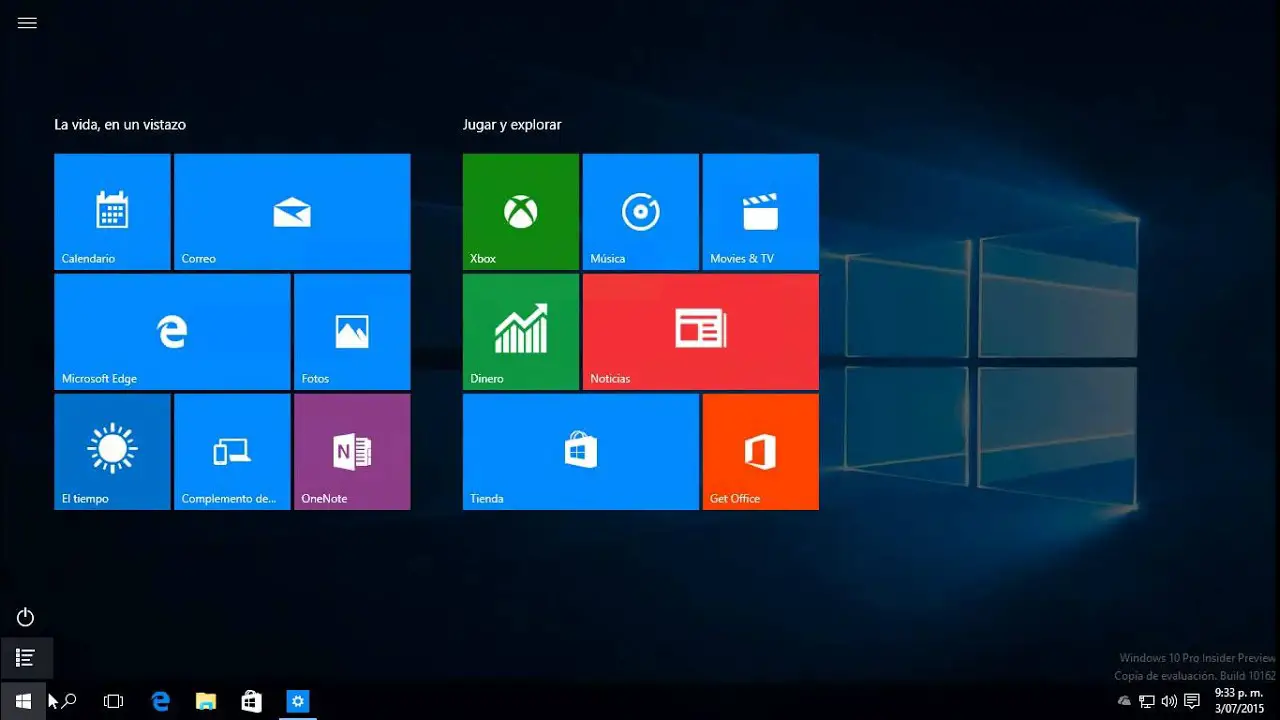This screenshot has width=1280, height=720.
Task: Open Task View in the taskbar
Action: [x=113, y=702]
